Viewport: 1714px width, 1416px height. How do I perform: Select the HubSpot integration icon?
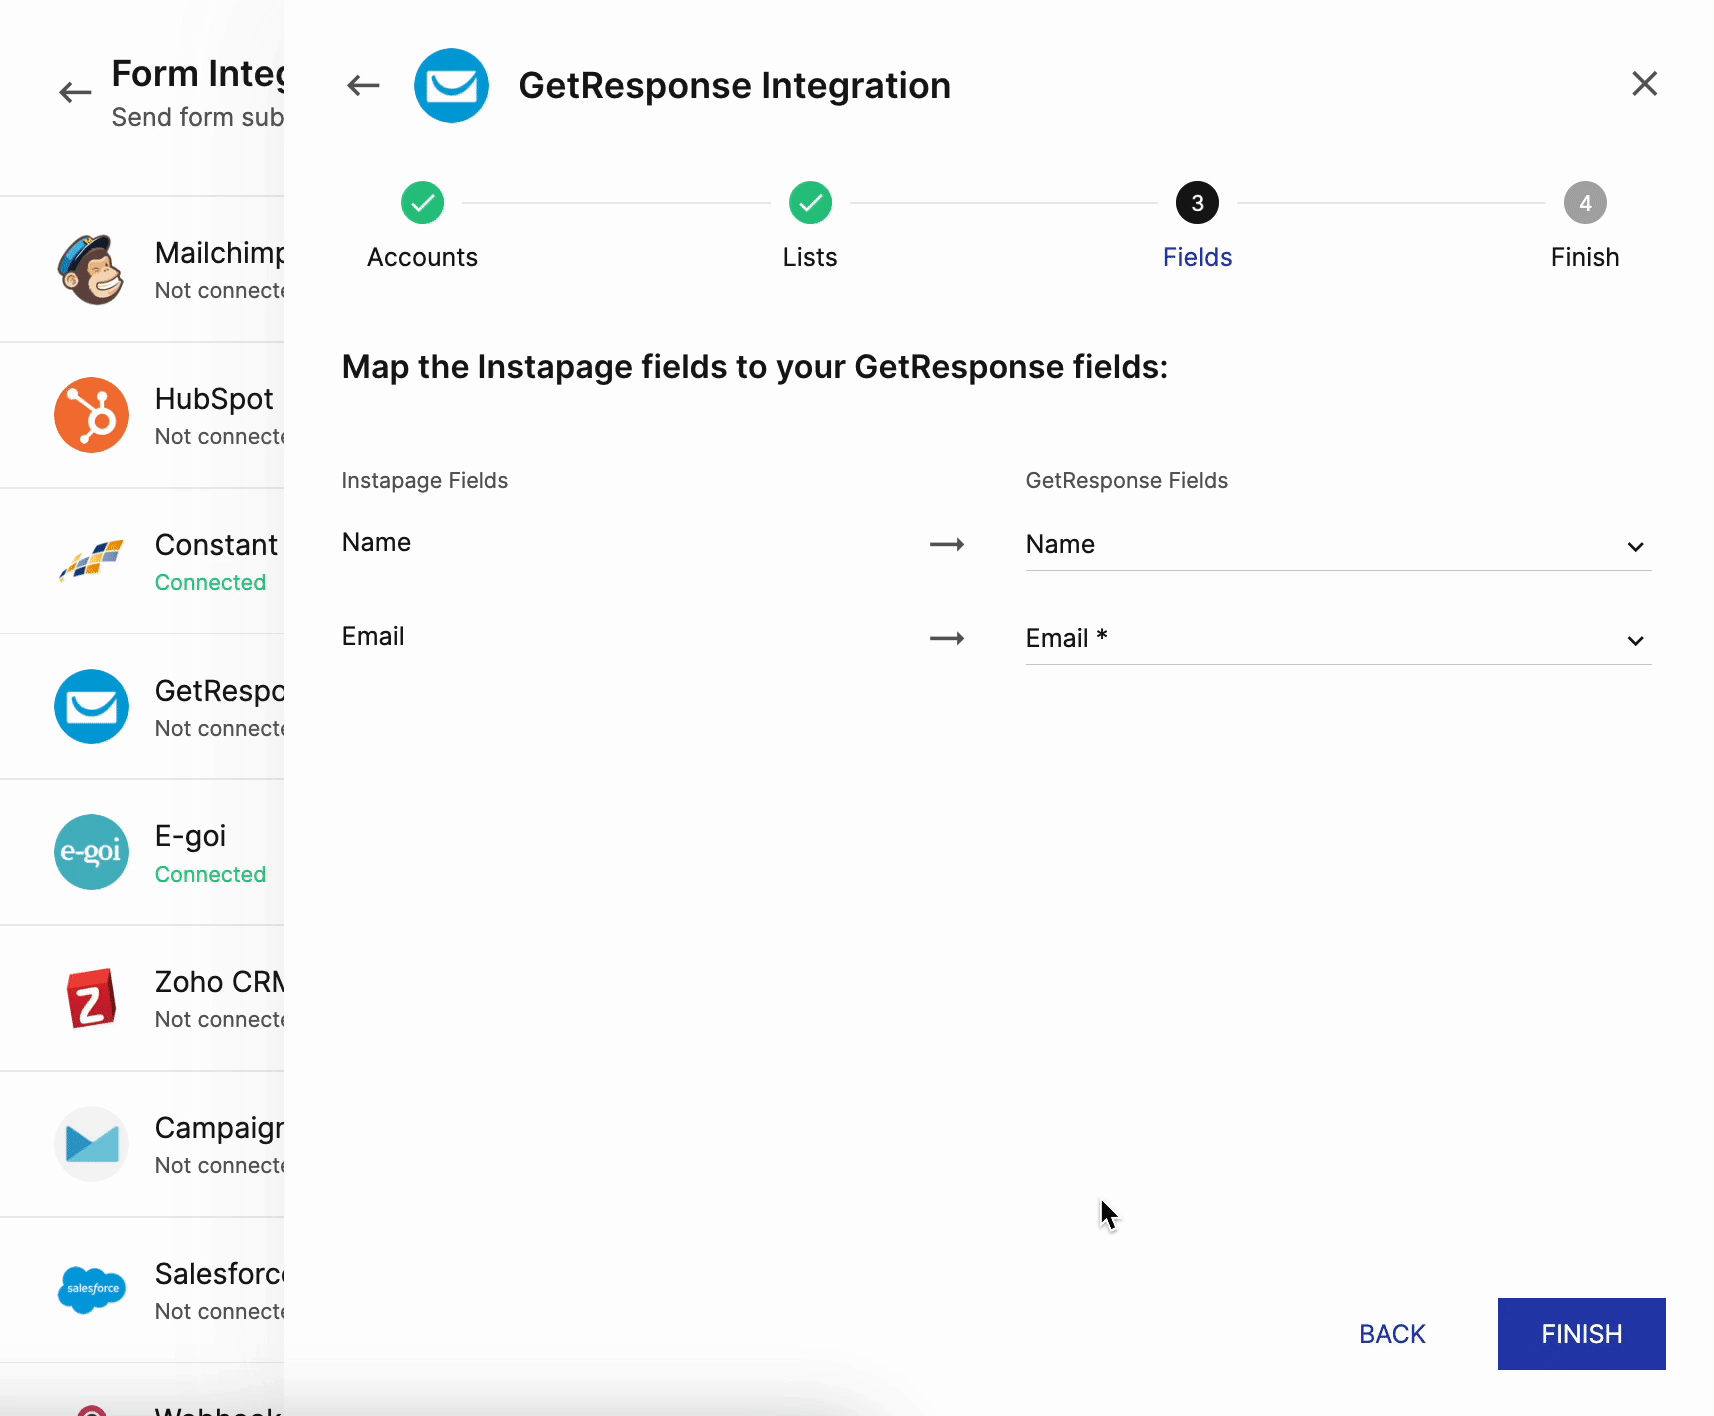(x=91, y=415)
